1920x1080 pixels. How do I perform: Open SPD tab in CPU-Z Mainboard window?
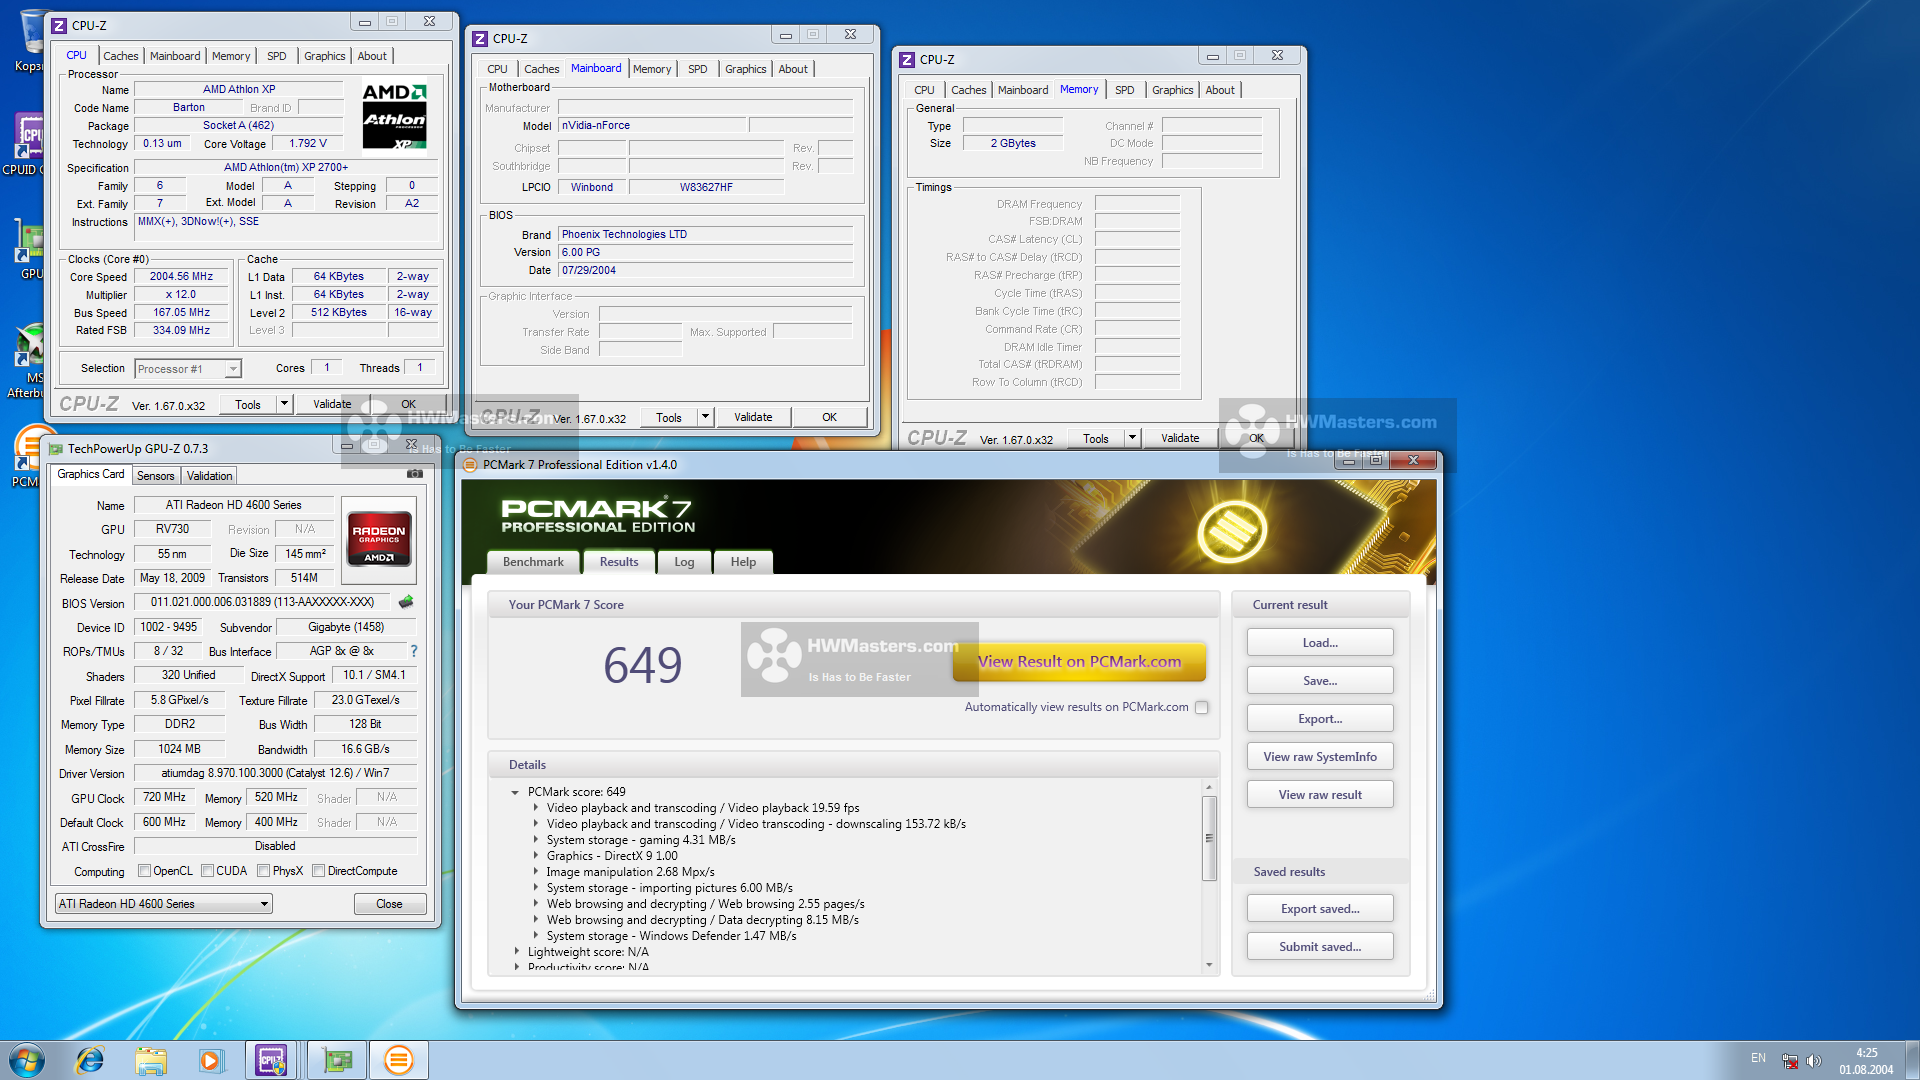pyautogui.click(x=698, y=69)
